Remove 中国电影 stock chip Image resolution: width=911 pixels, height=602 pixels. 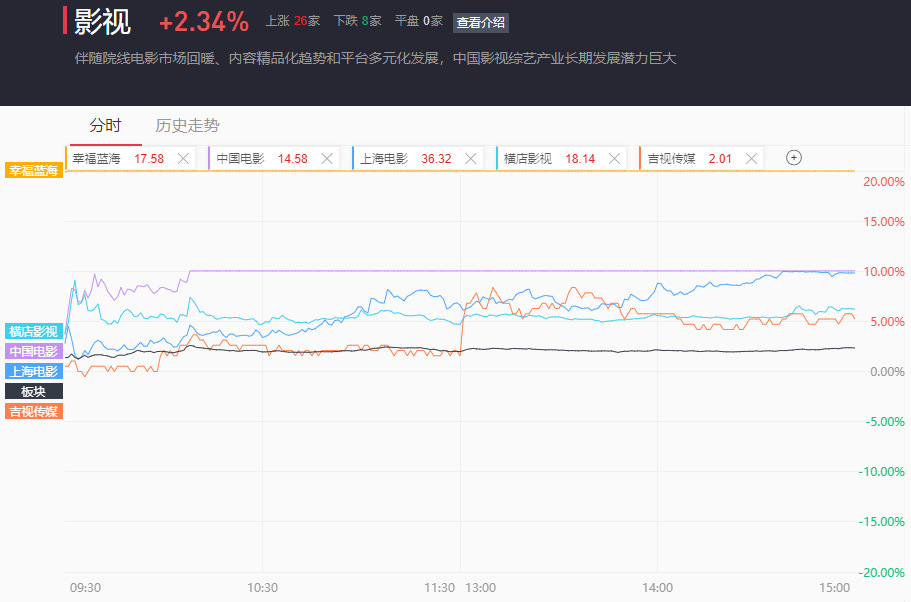click(327, 158)
